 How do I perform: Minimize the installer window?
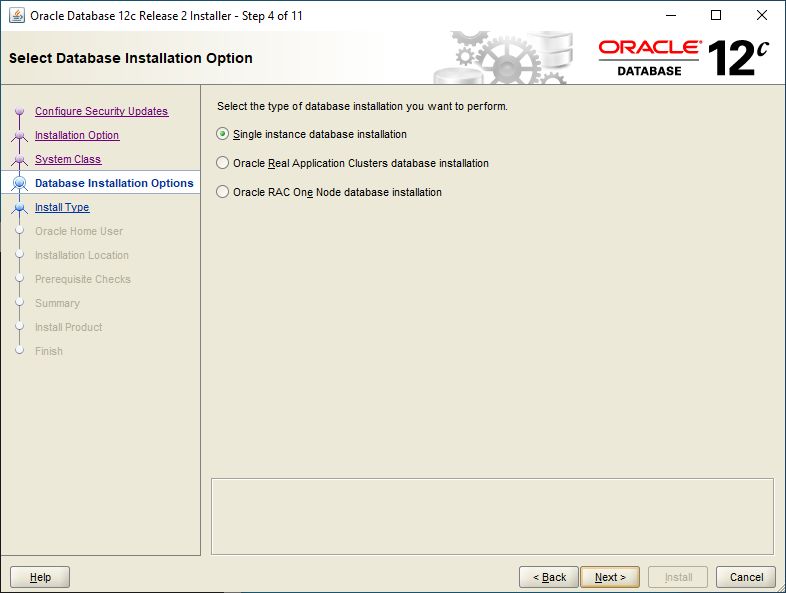(x=671, y=16)
